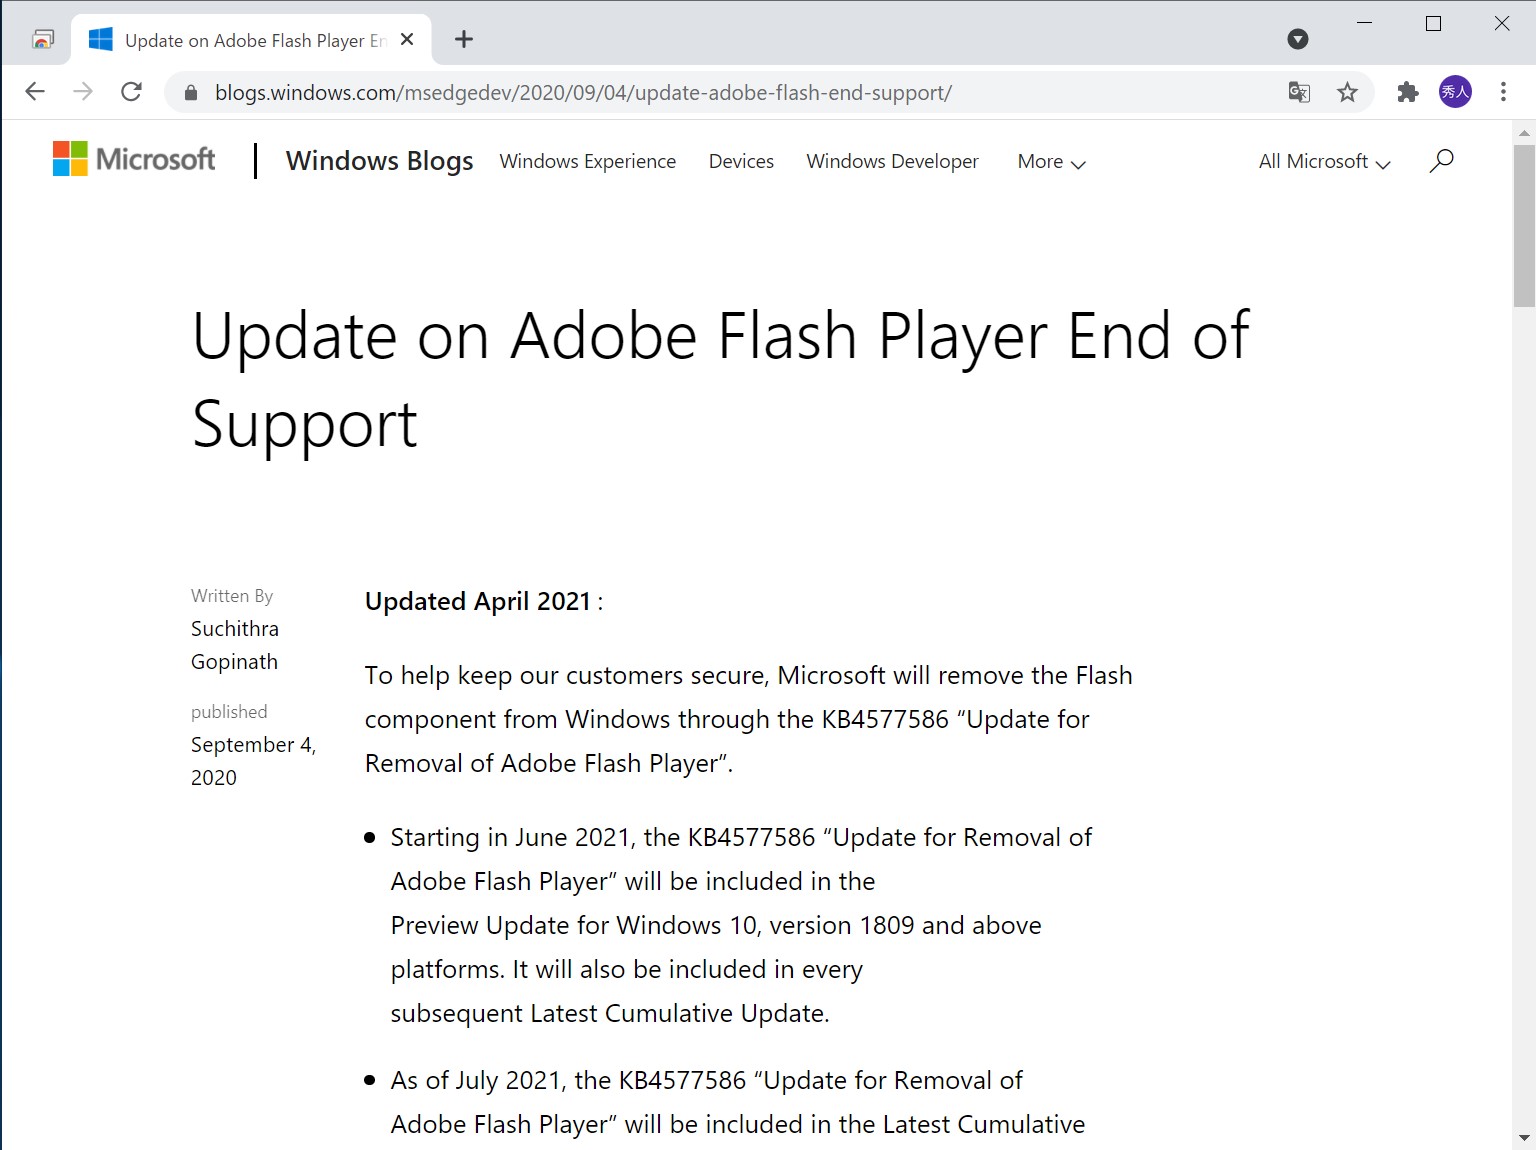Click the scrollbar up arrow

coord(1524,132)
